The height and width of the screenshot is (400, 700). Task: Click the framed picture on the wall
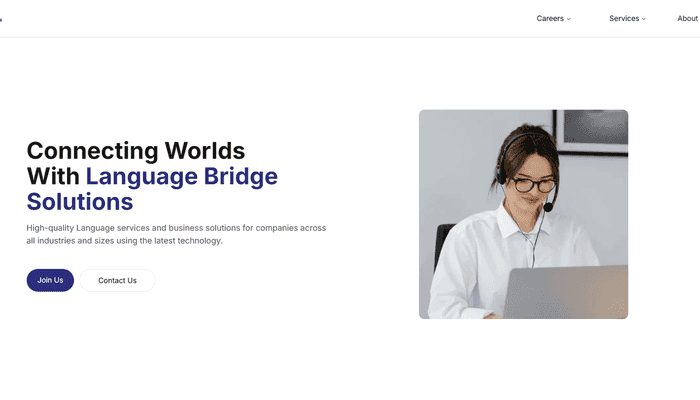pyautogui.click(x=590, y=130)
